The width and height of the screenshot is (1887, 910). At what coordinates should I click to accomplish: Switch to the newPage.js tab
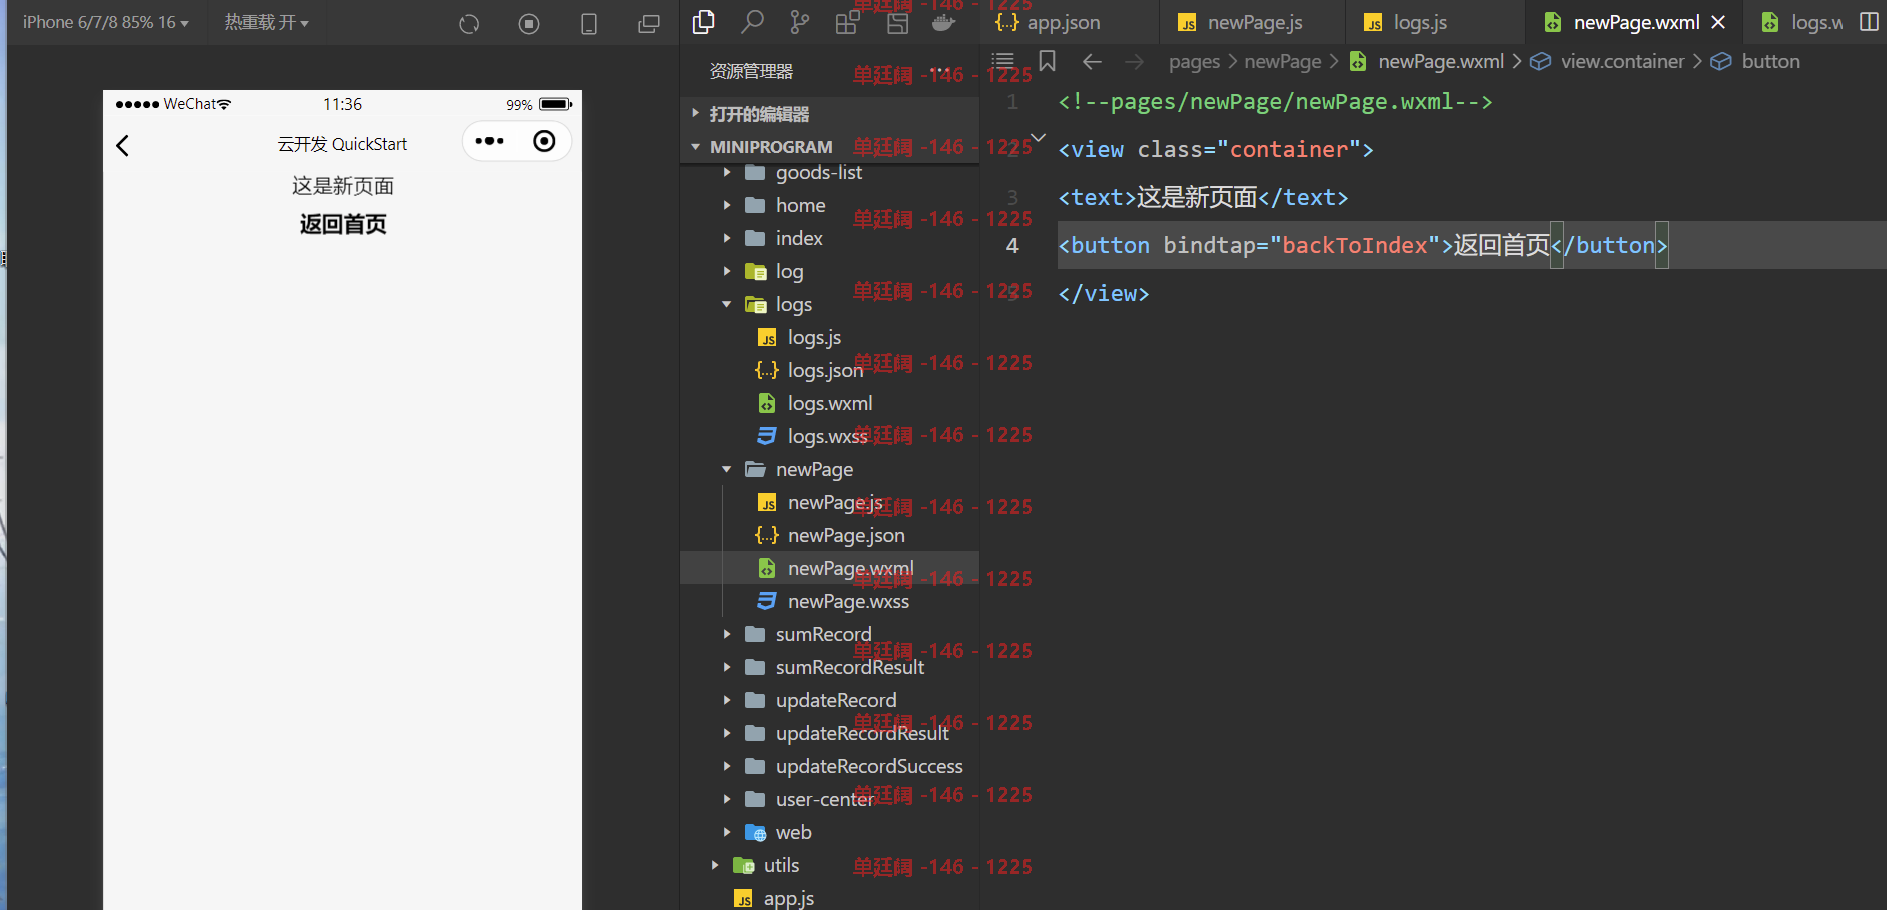(x=1252, y=22)
